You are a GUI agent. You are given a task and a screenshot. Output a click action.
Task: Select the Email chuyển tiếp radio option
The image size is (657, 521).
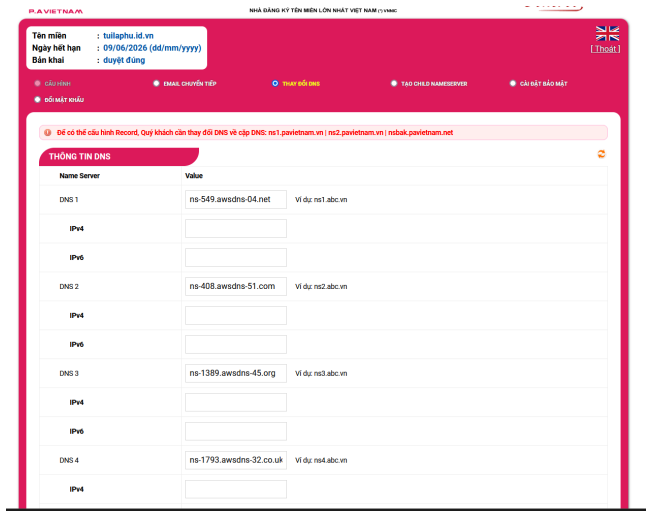click(156, 83)
